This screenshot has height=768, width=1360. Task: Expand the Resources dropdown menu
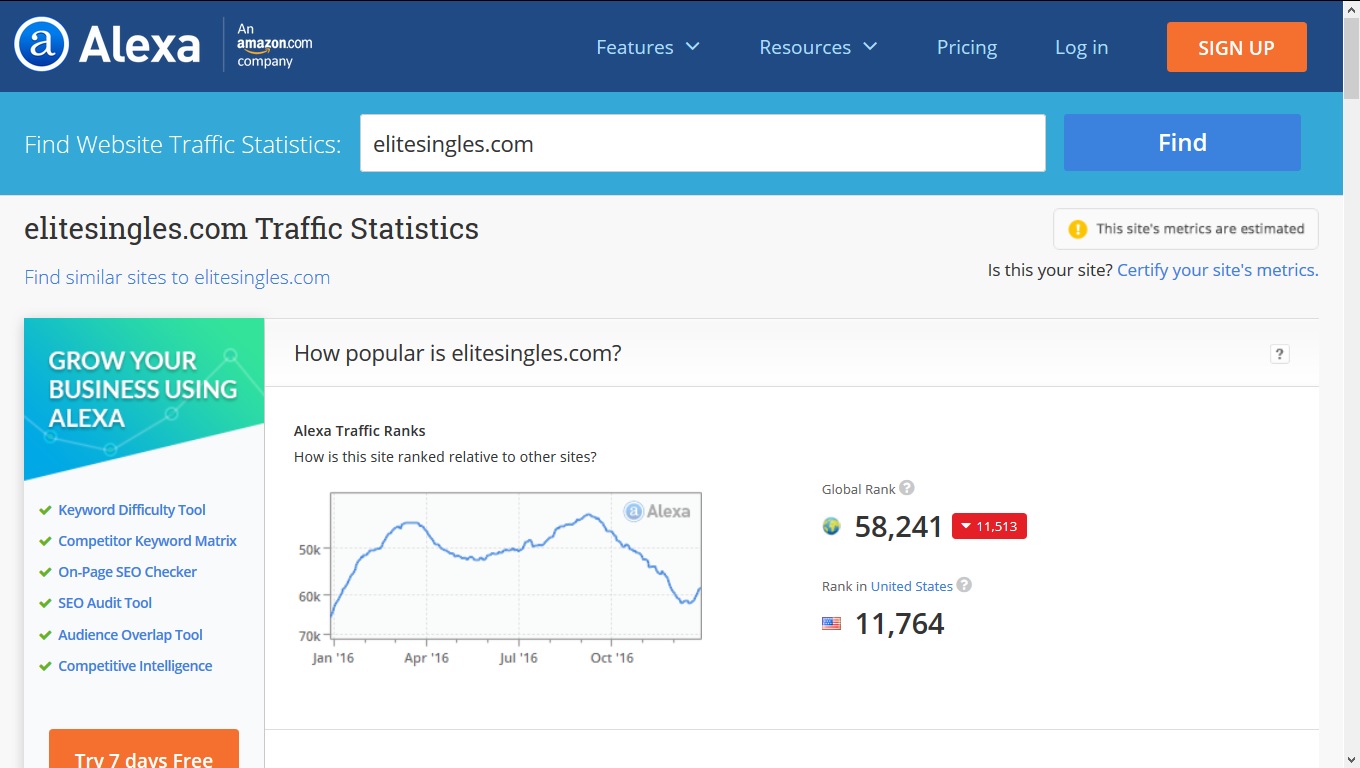(x=817, y=47)
